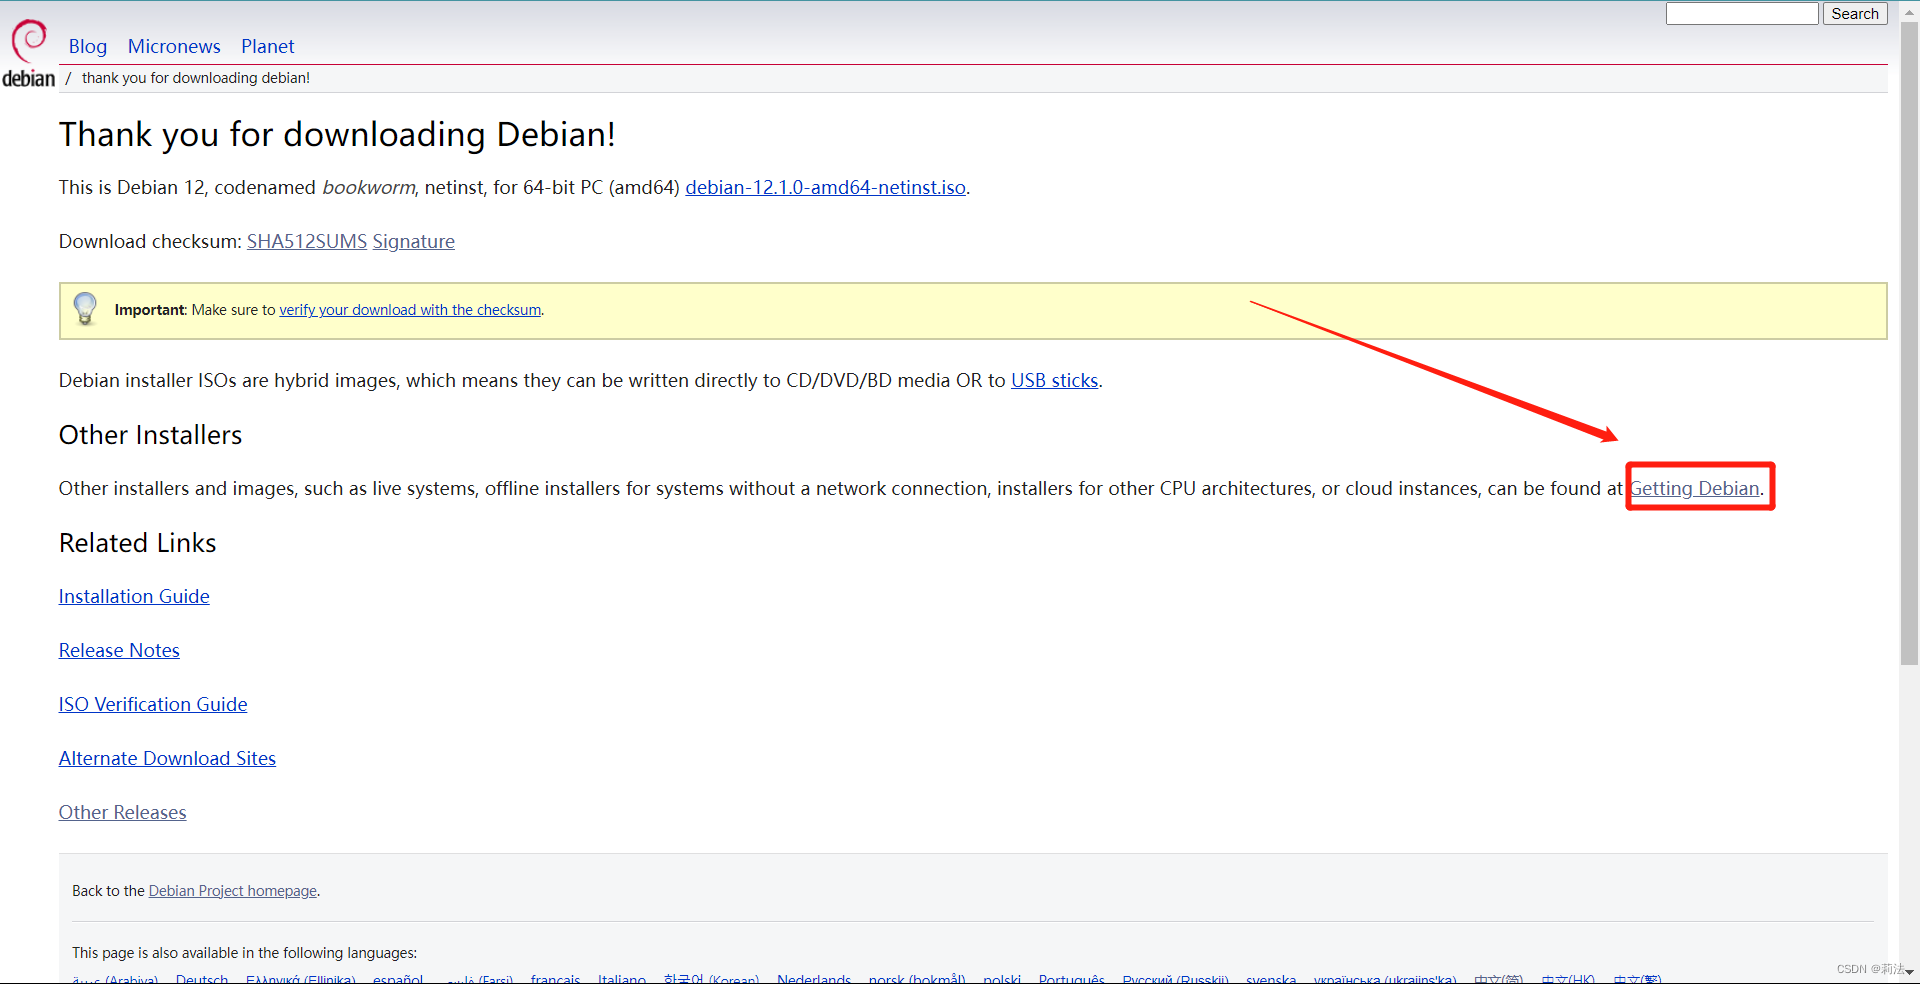Switch page language to Deutsch

[202, 979]
